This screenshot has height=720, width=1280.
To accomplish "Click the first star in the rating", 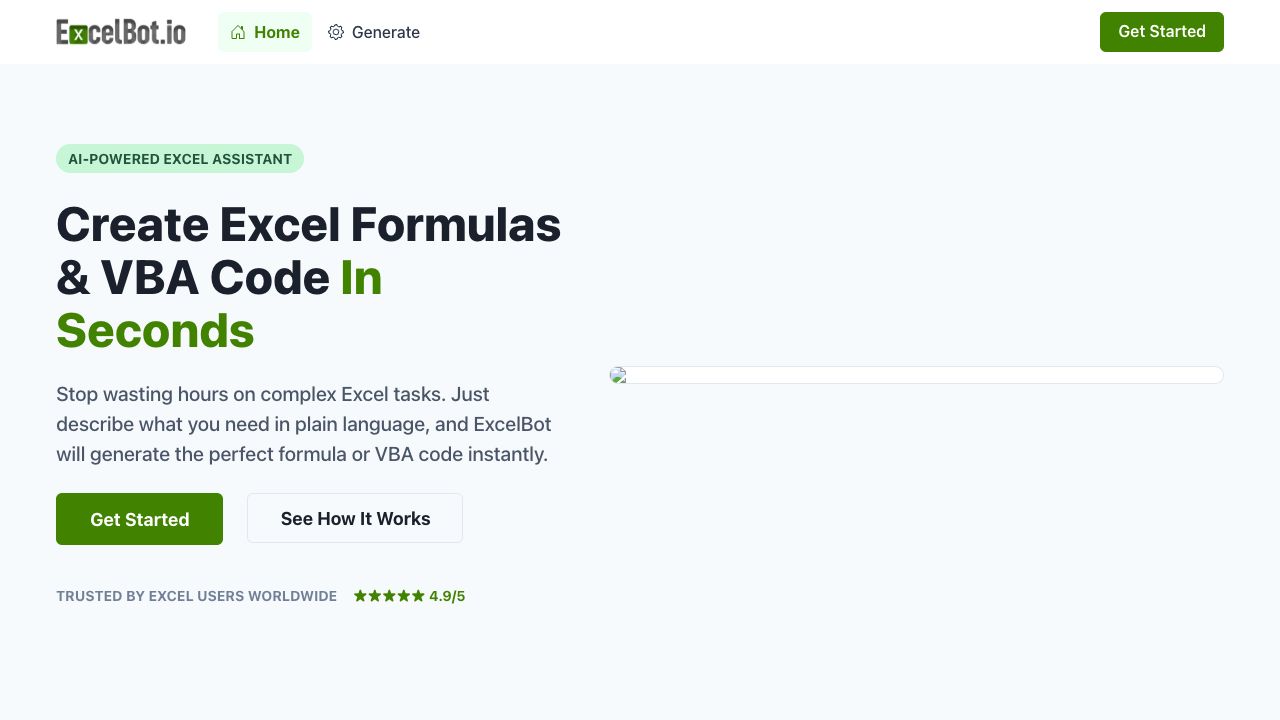I will (x=360, y=596).
